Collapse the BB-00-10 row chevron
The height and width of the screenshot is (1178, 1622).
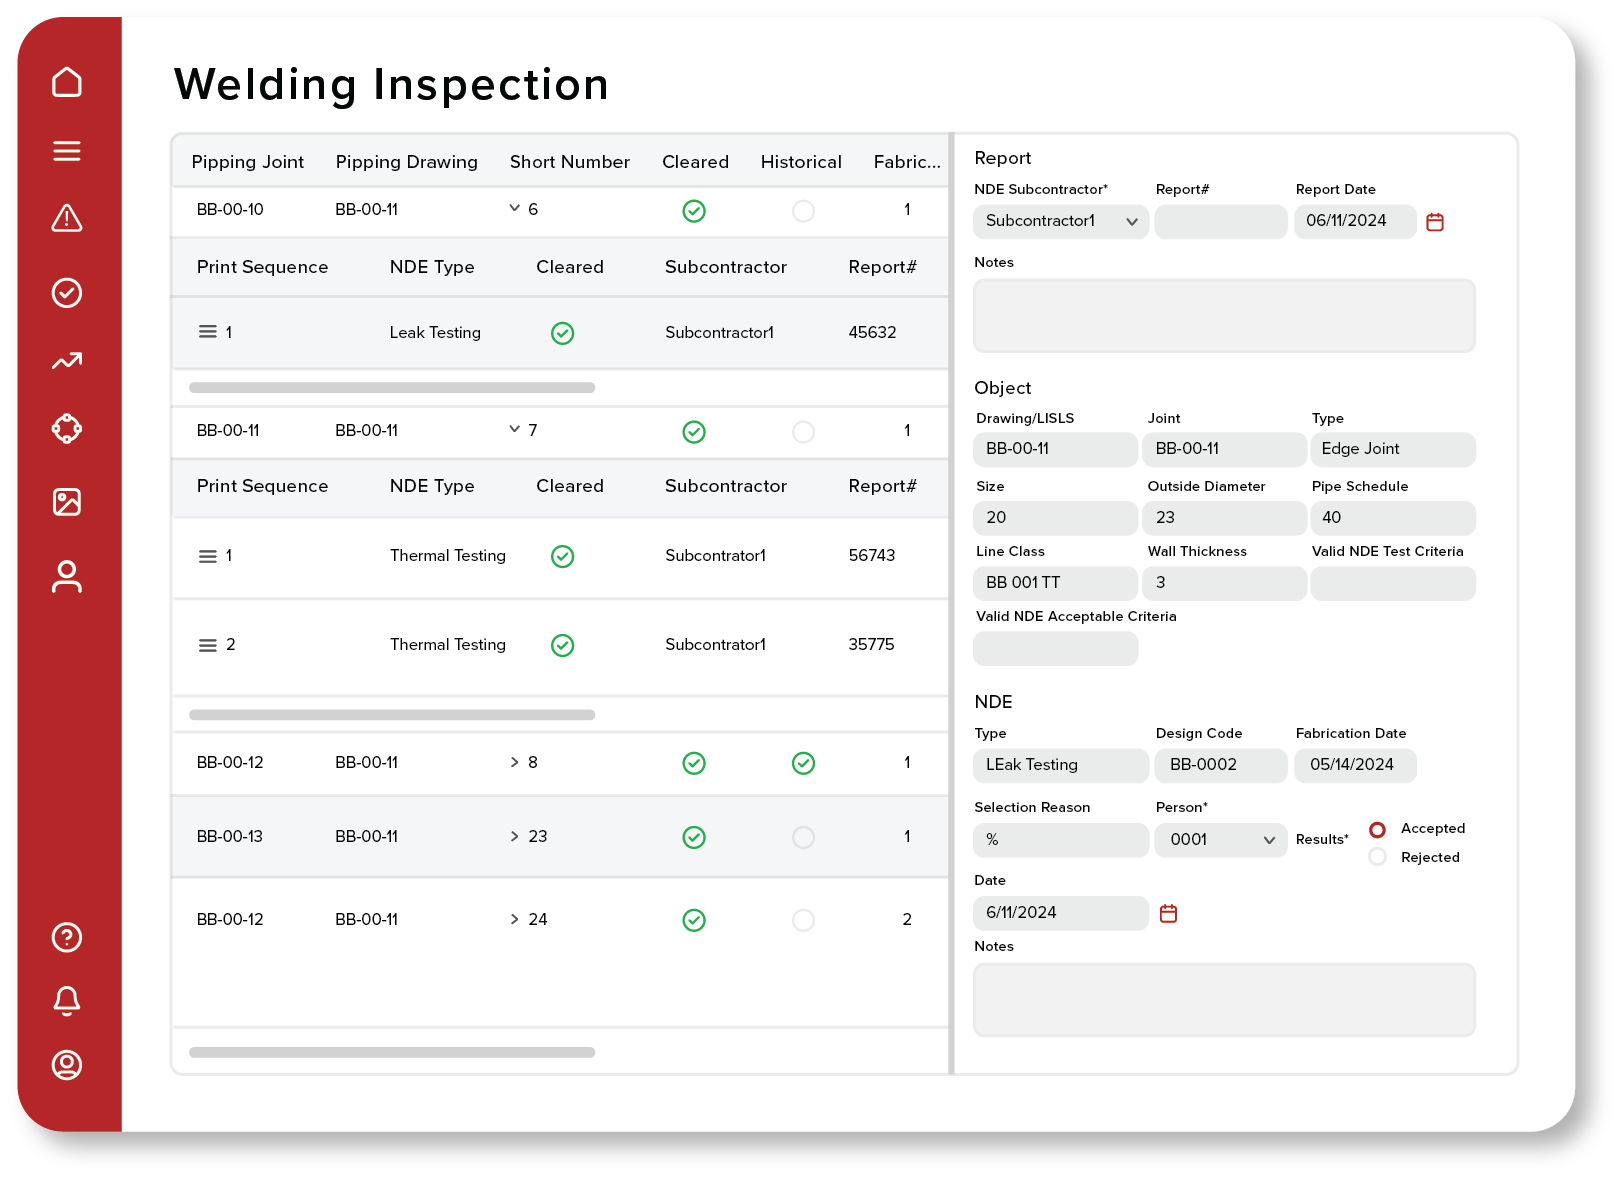tap(516, 209)
